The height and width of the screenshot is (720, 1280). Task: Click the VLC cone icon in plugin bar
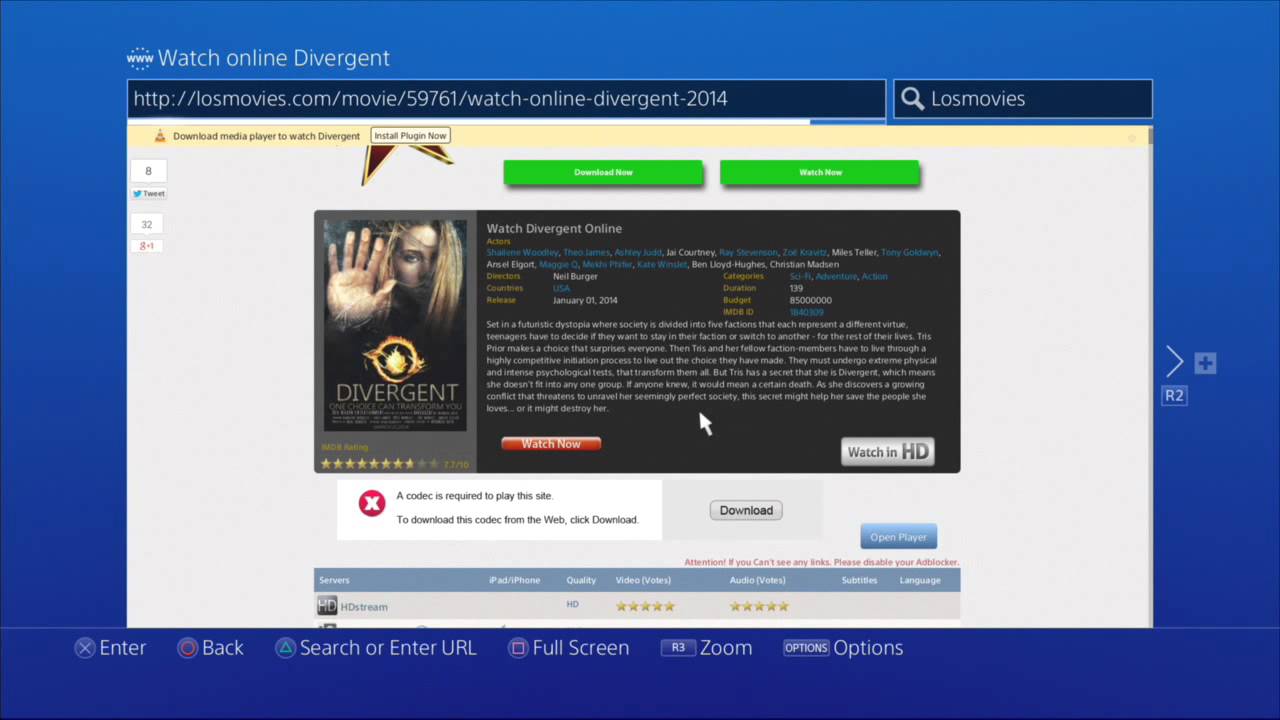pos(159,136)
